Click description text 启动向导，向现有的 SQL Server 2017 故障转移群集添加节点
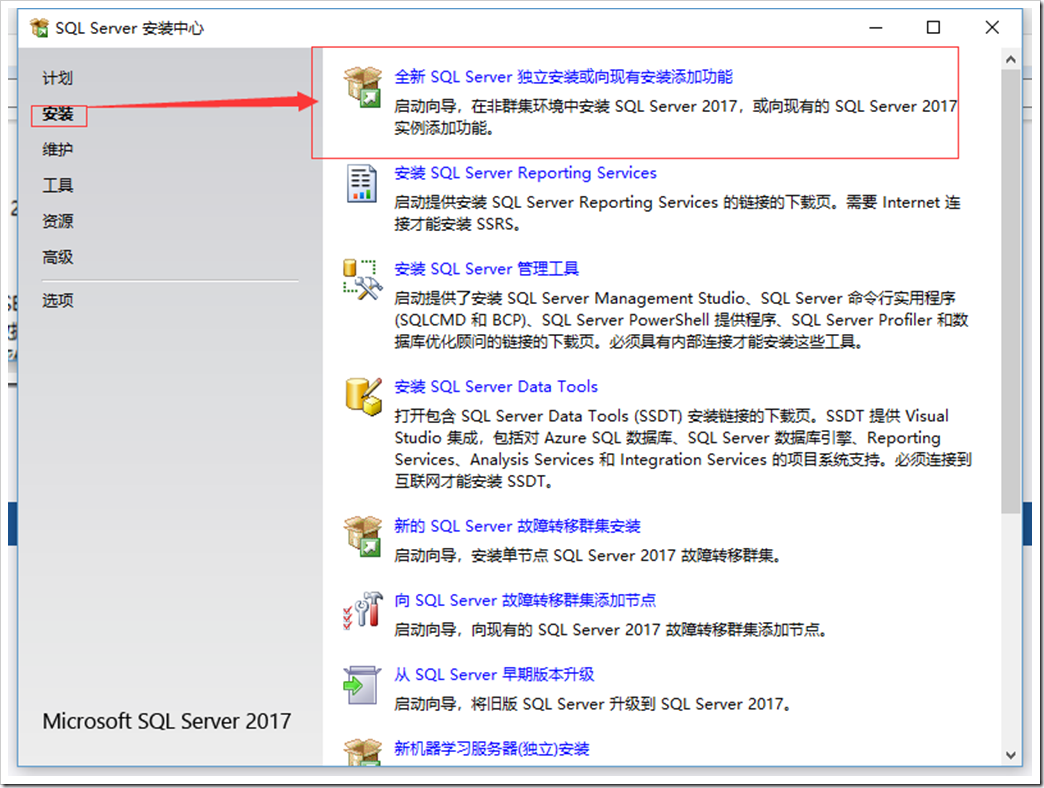1044x788 pixels. click(x=611, y=630)
